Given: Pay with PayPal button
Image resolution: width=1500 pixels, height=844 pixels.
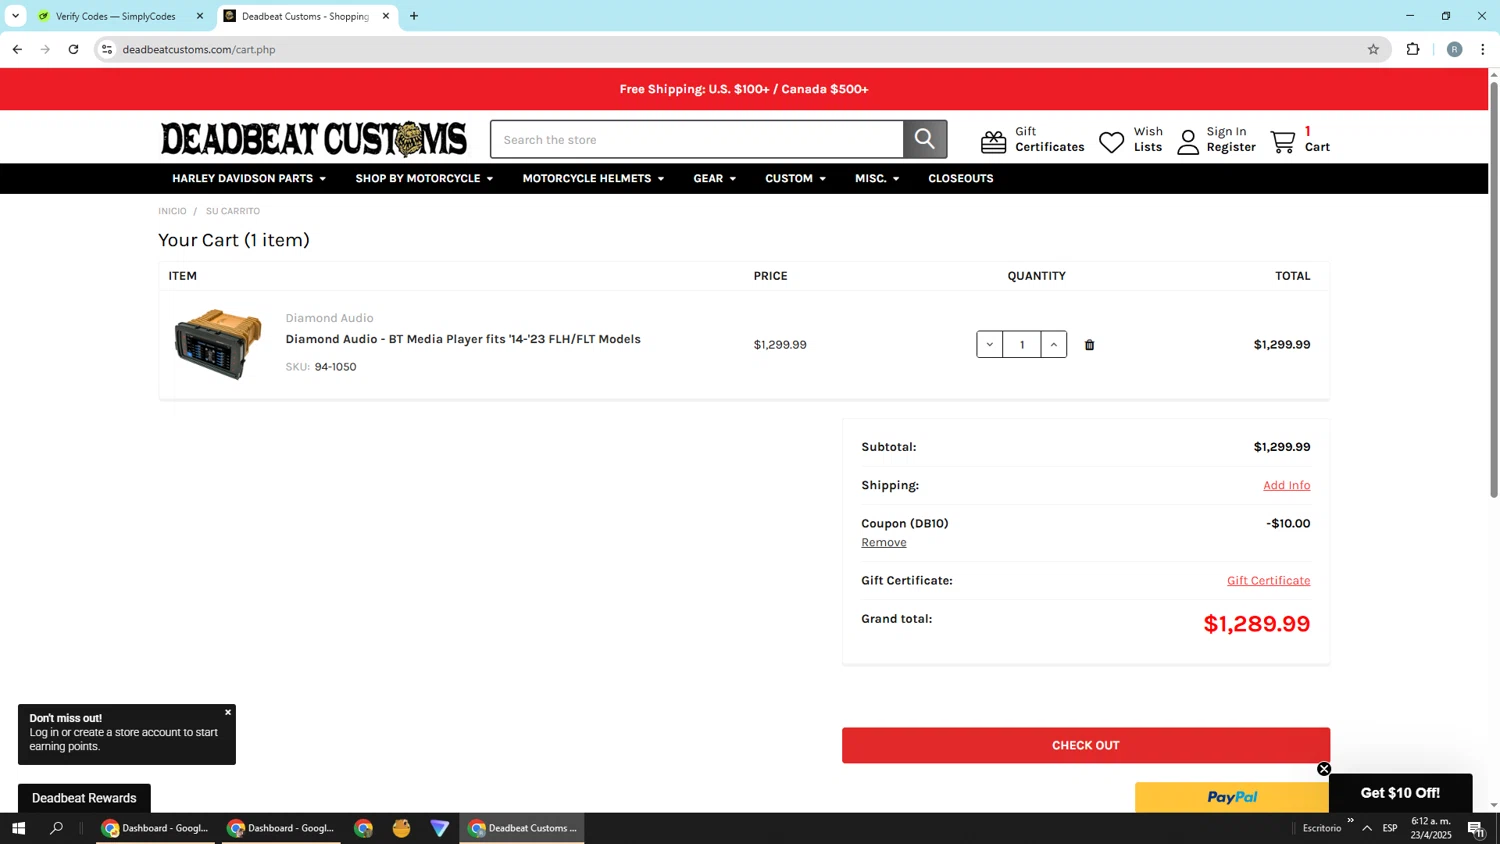Looking at the screenshot, I should [1232, 797].
